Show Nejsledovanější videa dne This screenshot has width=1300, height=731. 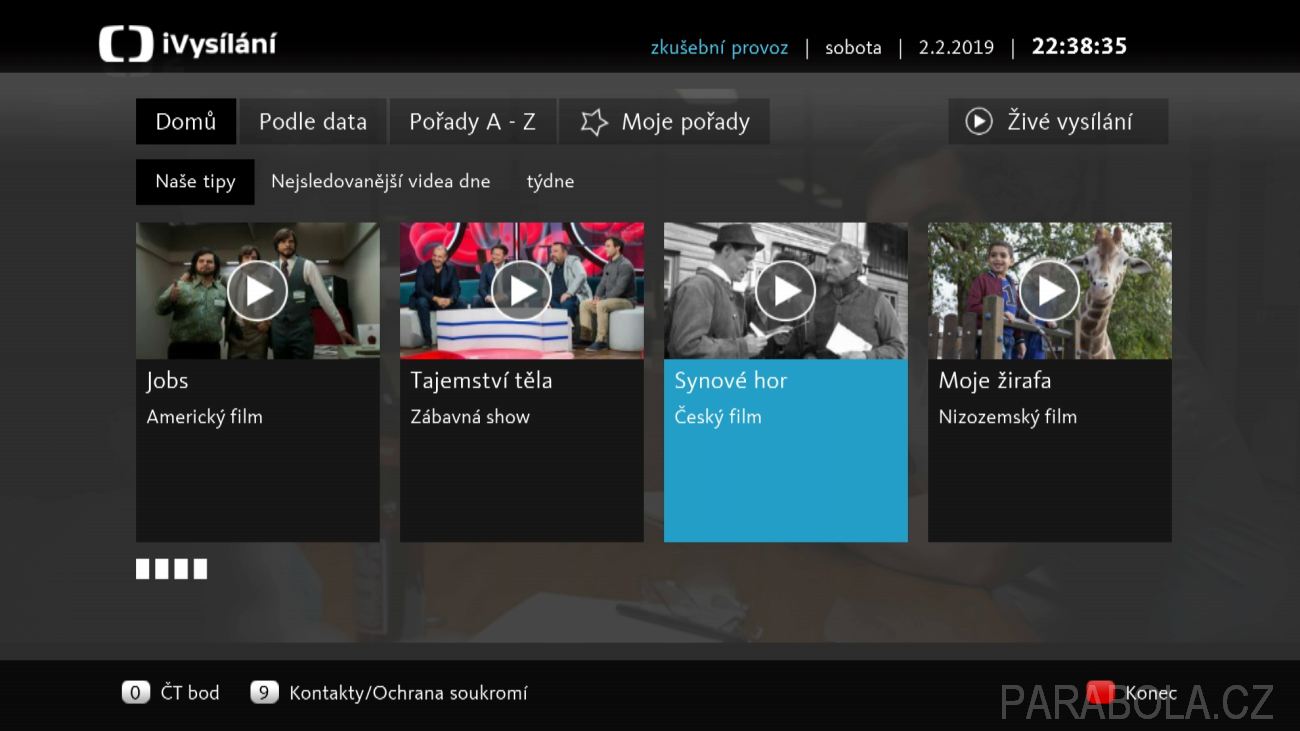pyautogui.click(x=381, y=182)
